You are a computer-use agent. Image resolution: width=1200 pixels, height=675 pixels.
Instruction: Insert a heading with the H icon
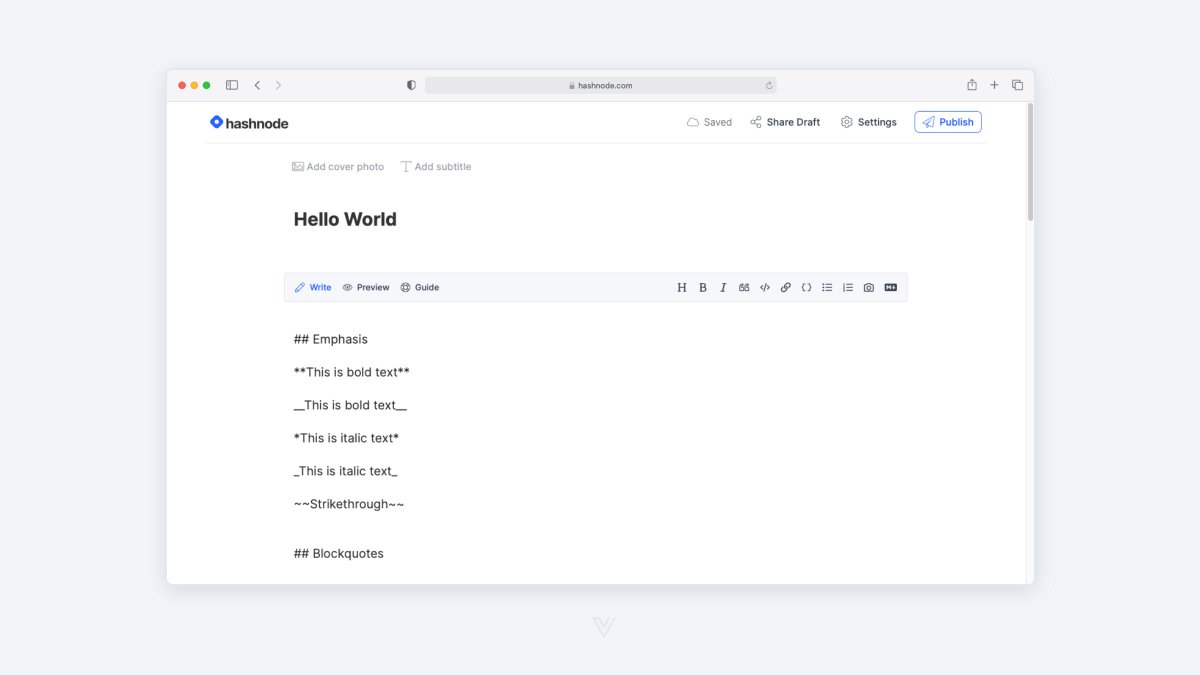(682, 287)
